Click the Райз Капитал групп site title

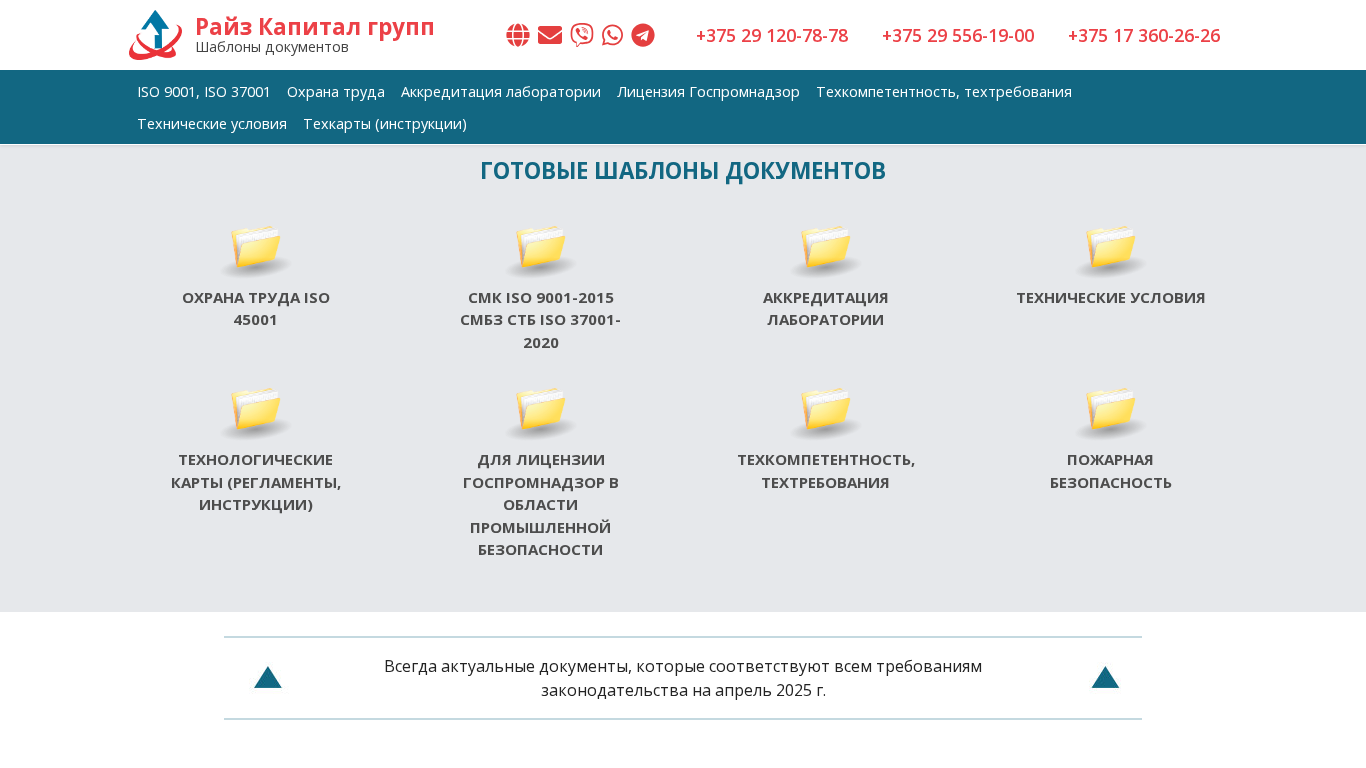point(315,27)
